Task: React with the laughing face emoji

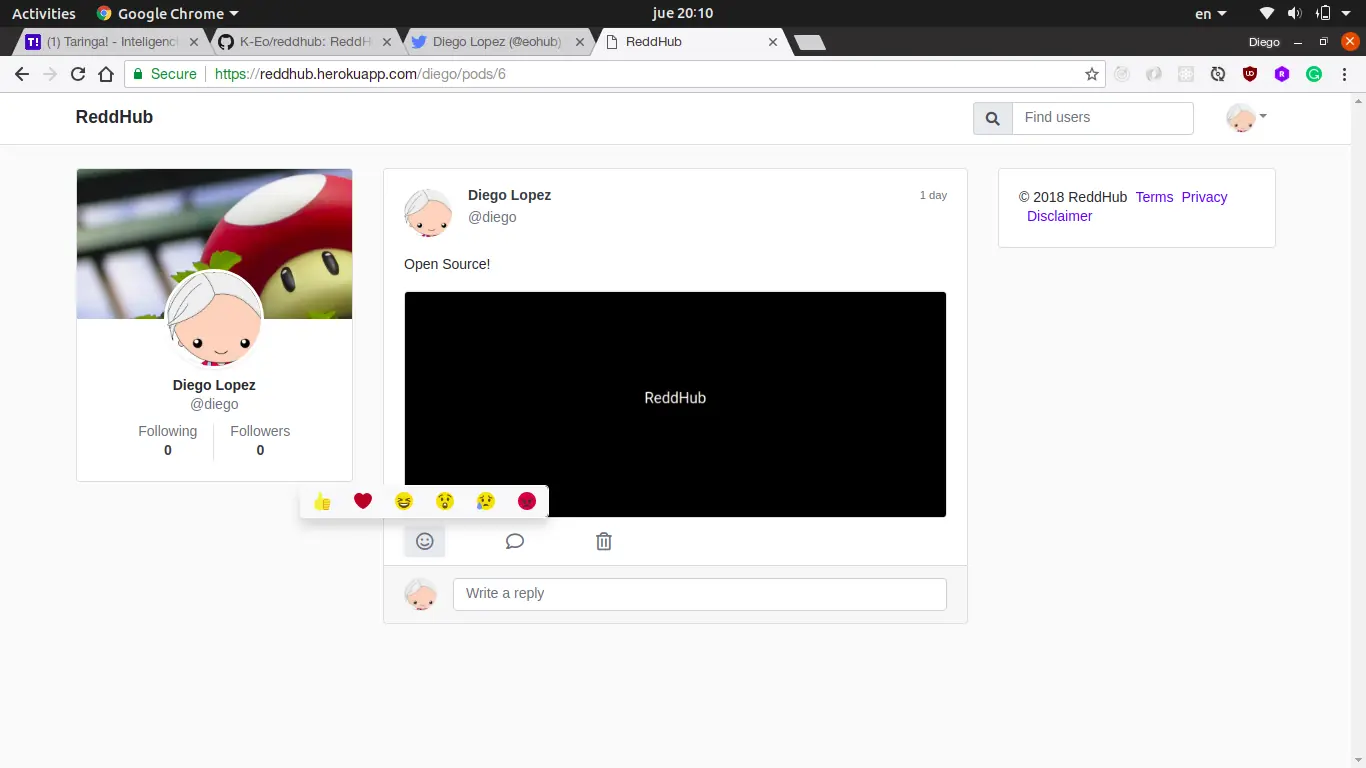Action: (404, 501)
